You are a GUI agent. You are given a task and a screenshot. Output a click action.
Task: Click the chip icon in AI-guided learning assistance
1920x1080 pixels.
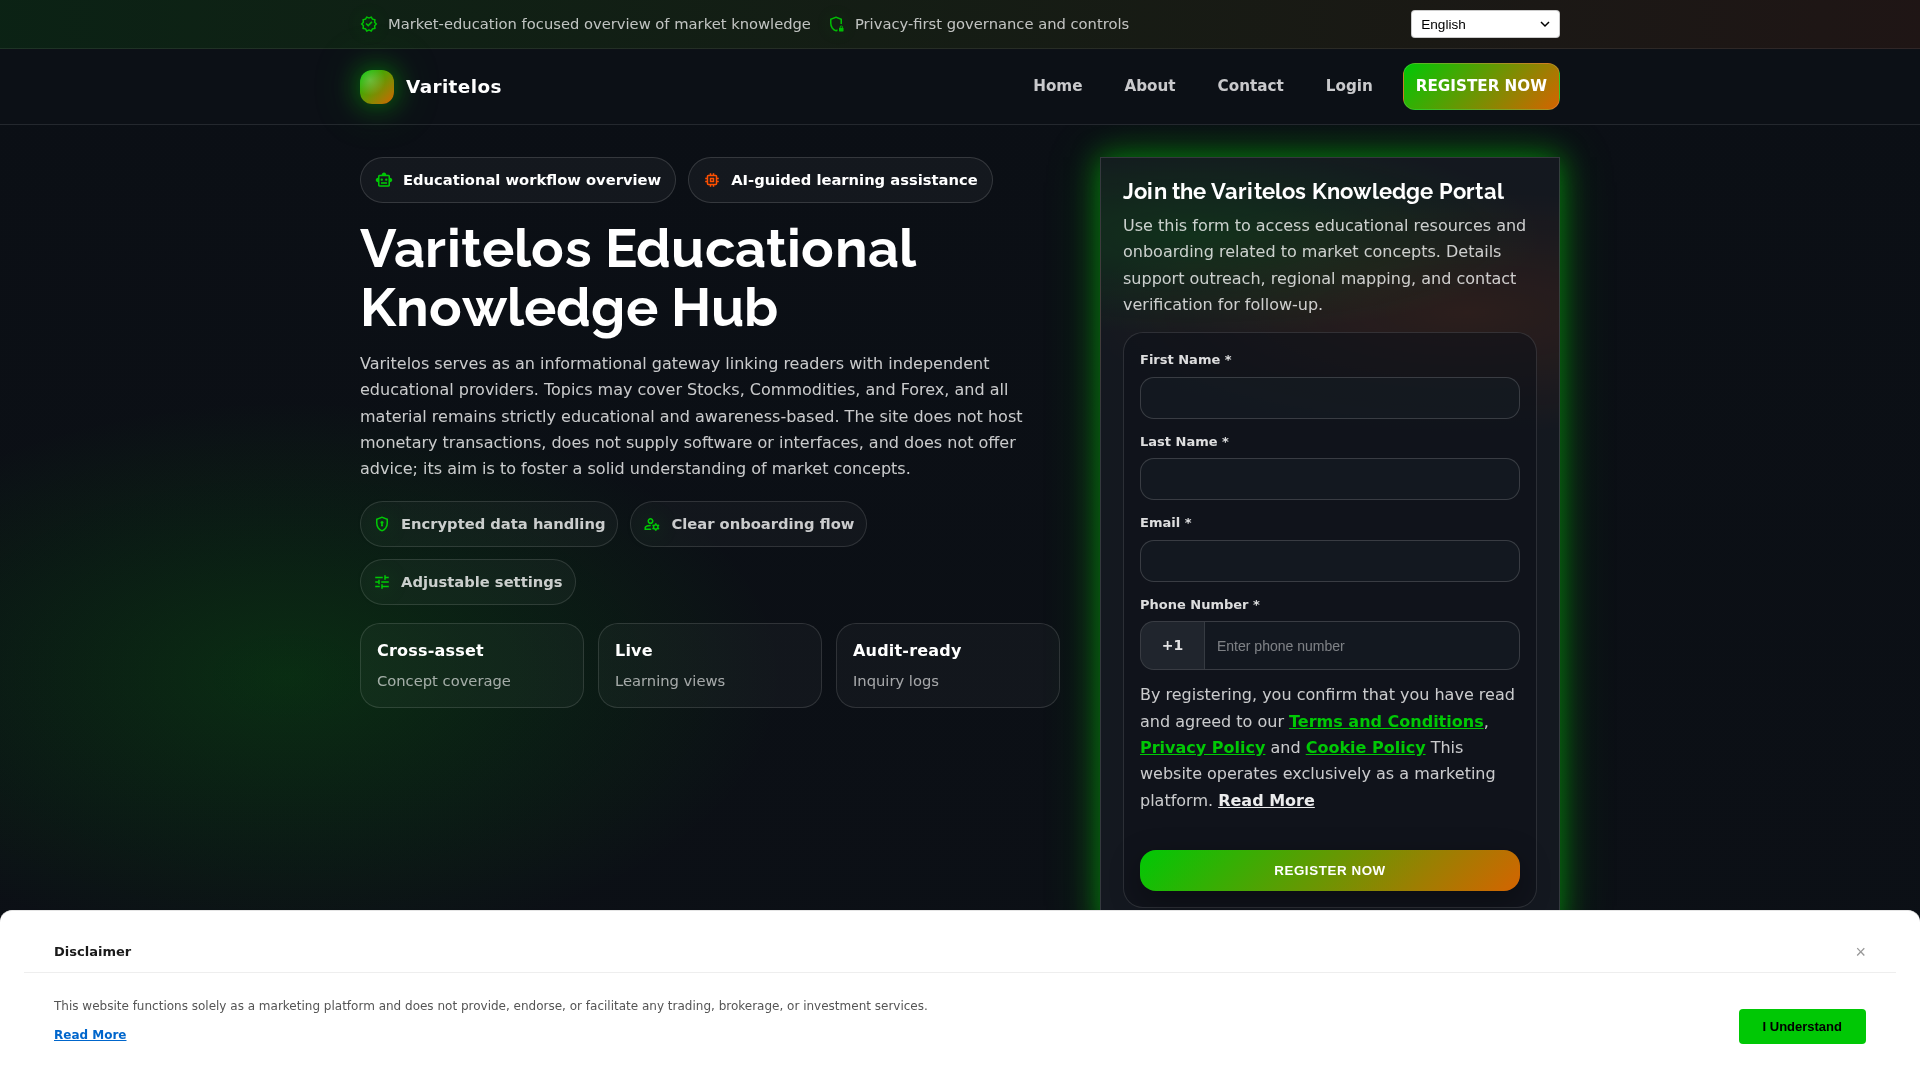point(712,180)
